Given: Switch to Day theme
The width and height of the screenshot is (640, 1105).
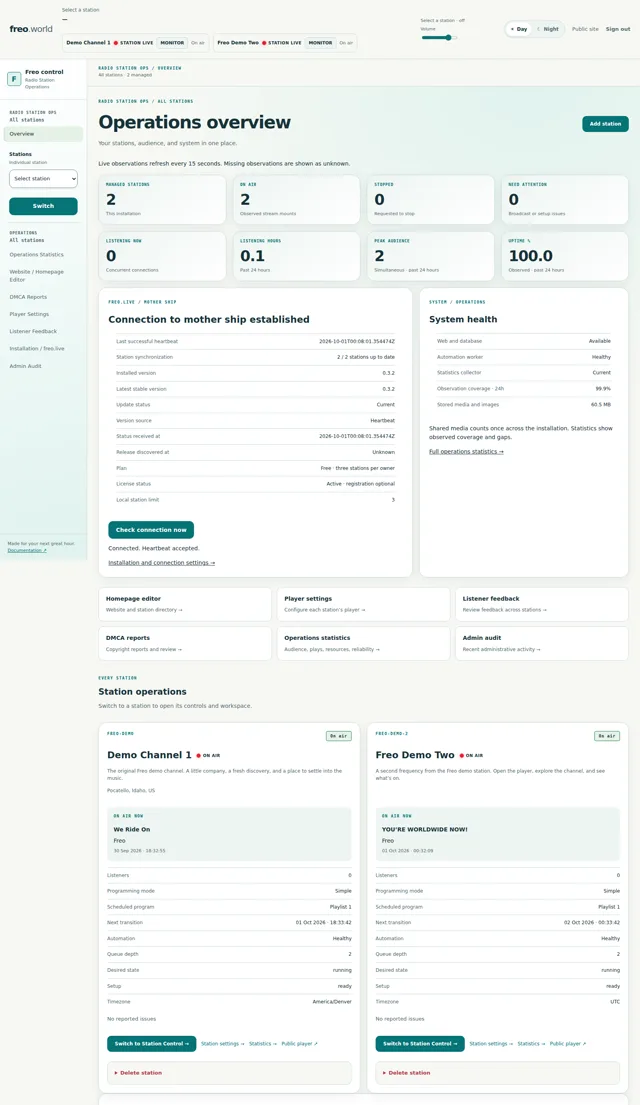Looking at the screenshot, I should 519,29.
